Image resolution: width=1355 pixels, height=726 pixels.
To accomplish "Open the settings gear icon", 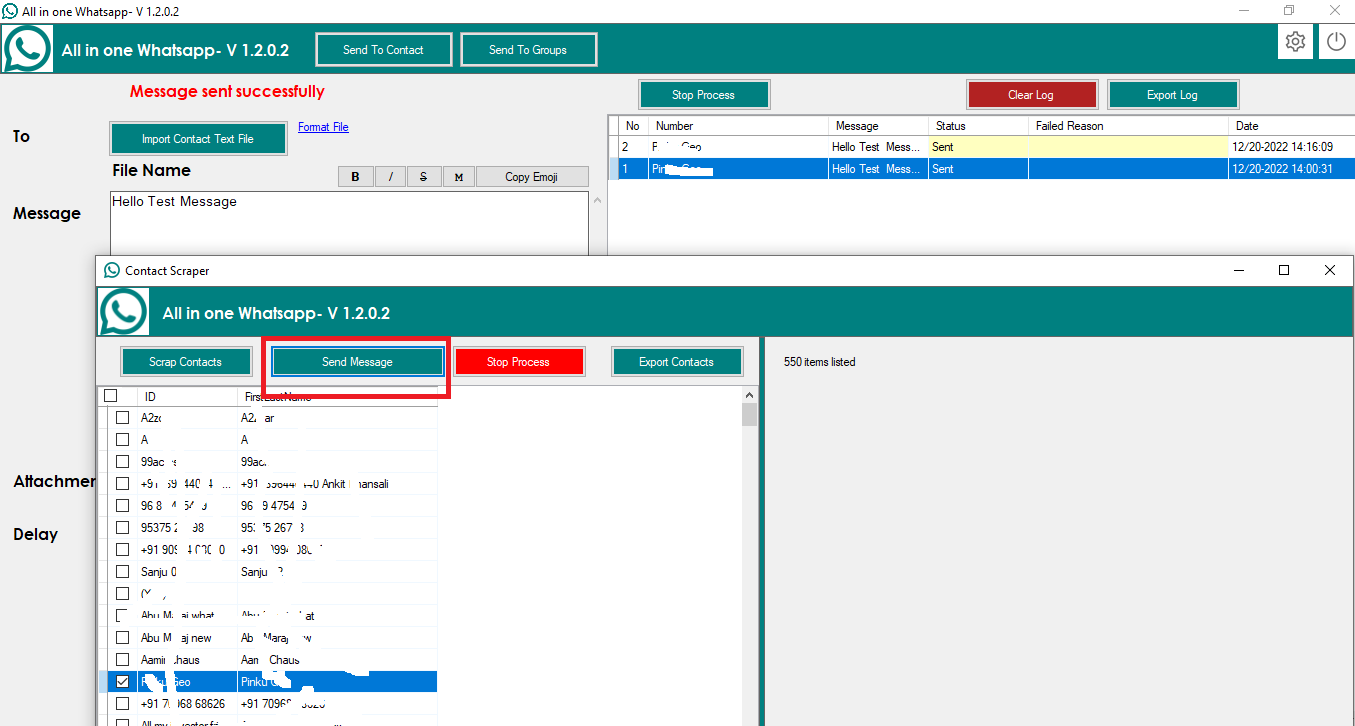I will tap(1295, 42).
